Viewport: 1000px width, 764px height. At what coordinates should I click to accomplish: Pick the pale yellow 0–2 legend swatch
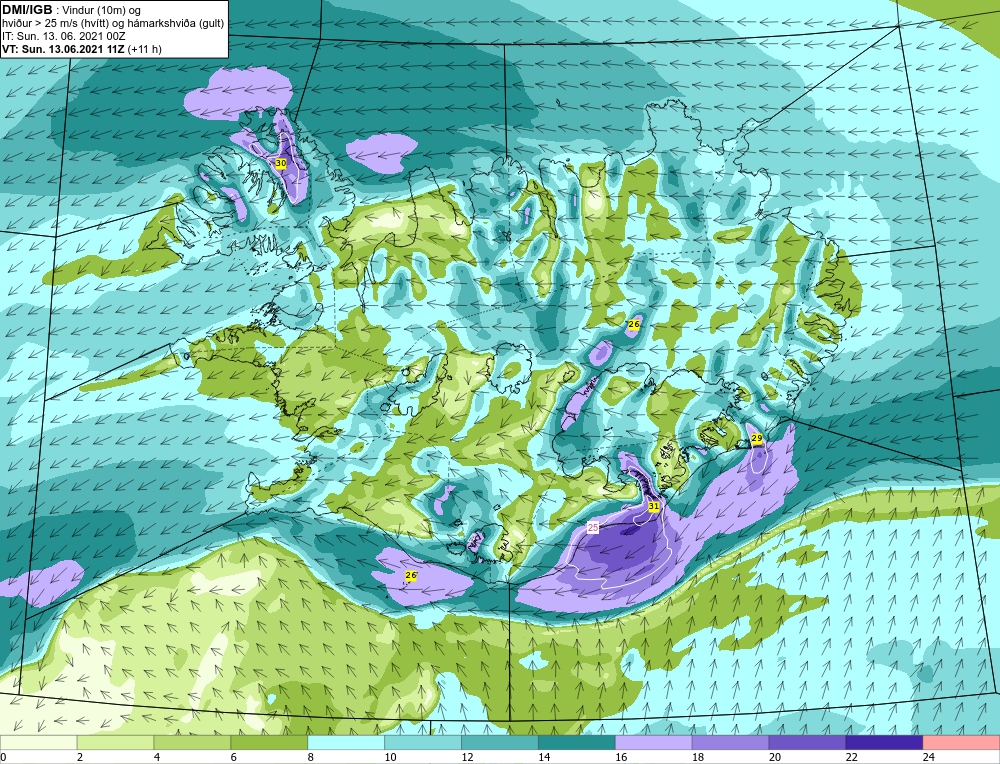(39, 742)
